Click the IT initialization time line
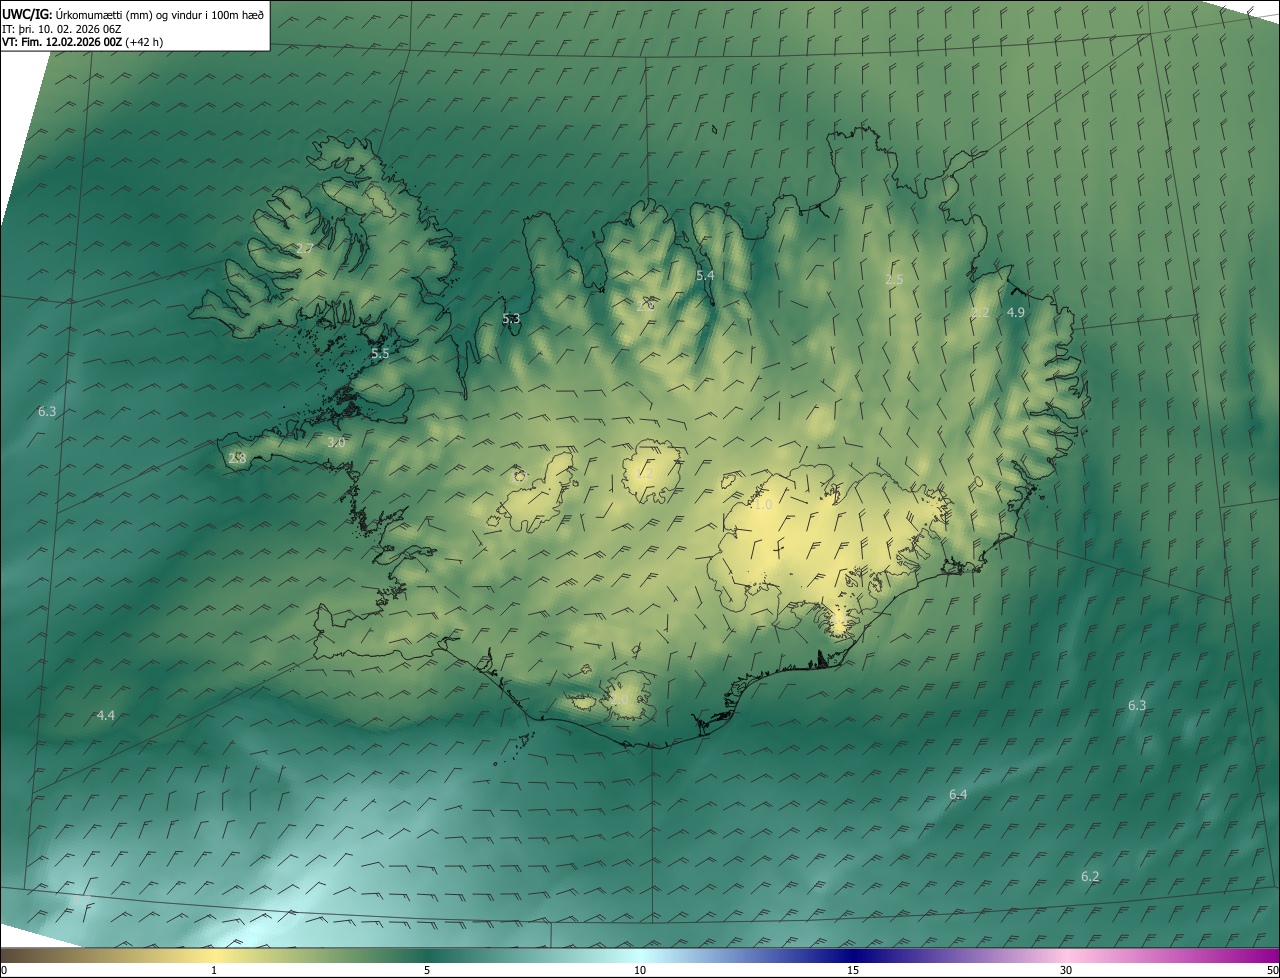The height and width of the screenshot is (978, 1280). pos(62,29)
